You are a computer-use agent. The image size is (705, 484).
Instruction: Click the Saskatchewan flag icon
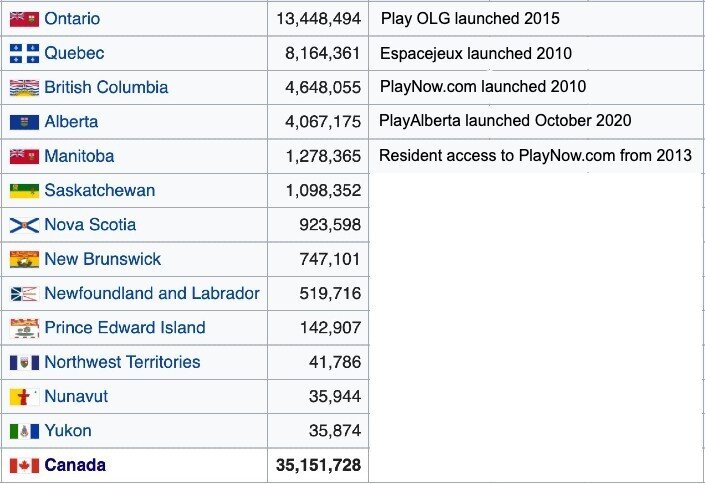click(x=24, y=191)
